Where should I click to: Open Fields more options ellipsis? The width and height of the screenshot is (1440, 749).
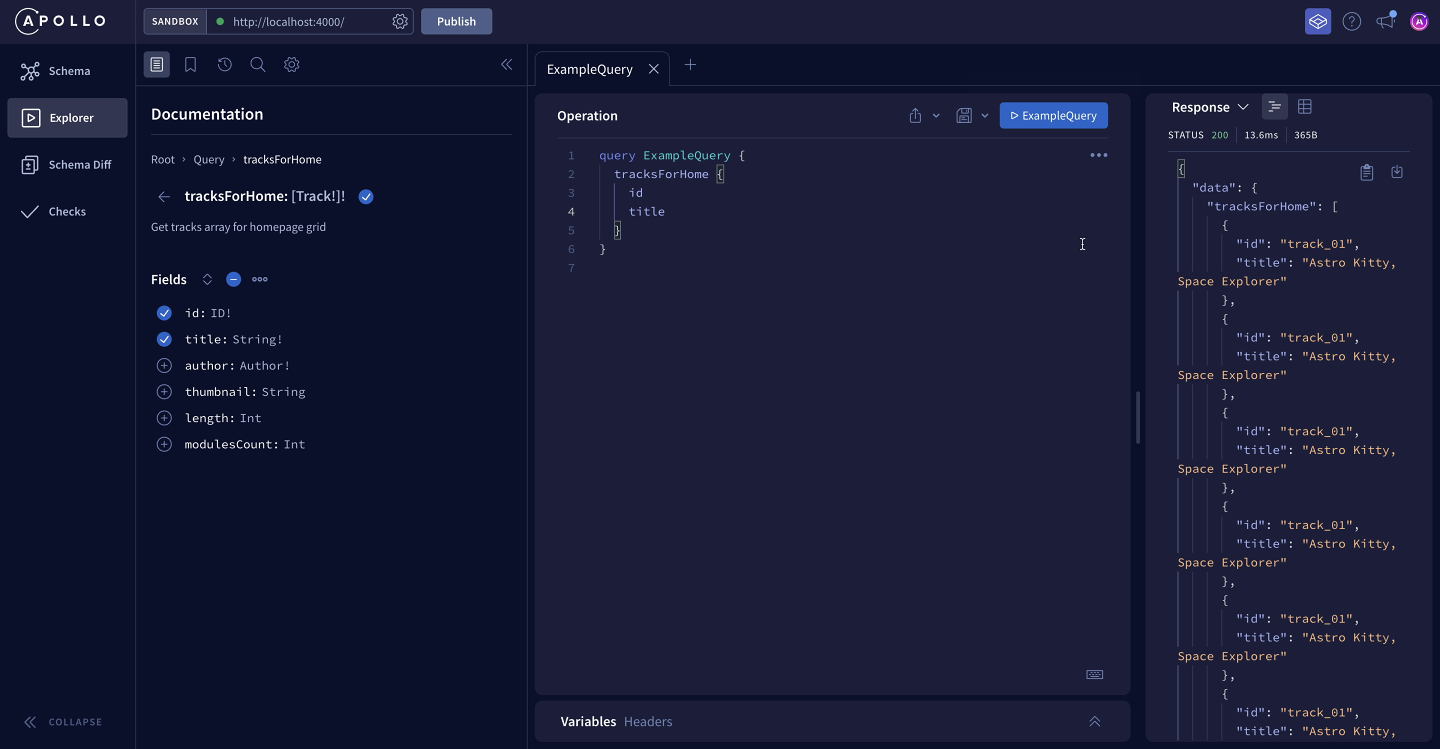point(260,280)
